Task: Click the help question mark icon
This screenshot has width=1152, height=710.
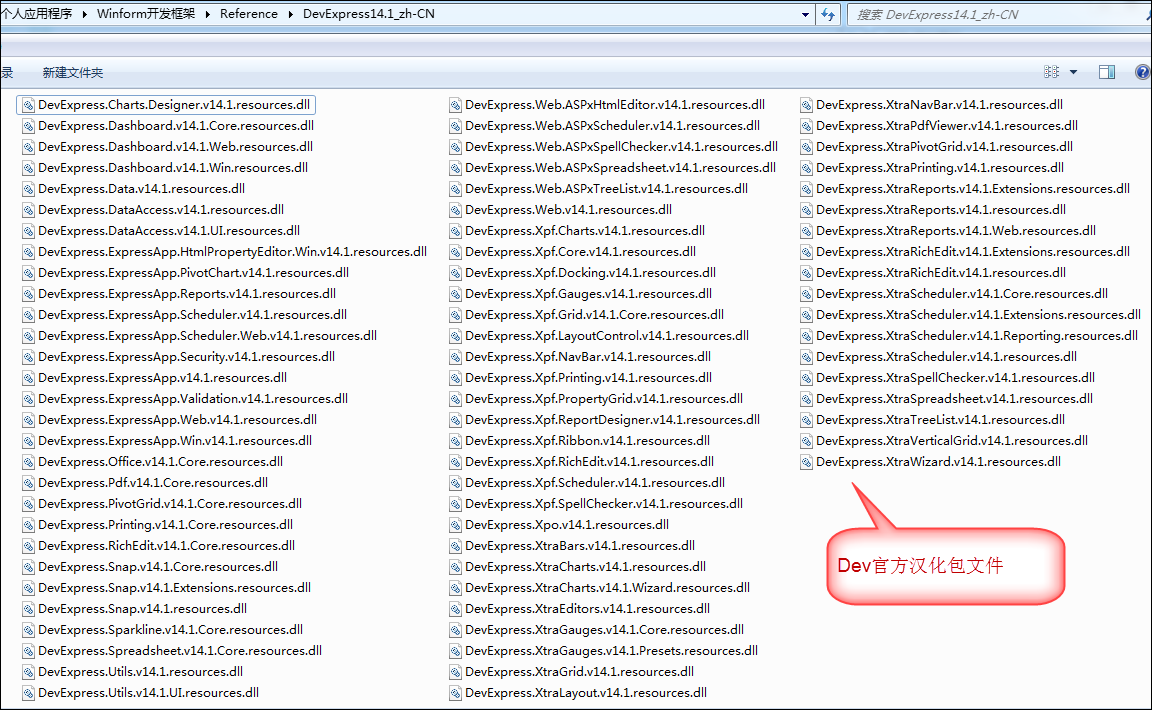Action: [1142, 72]
